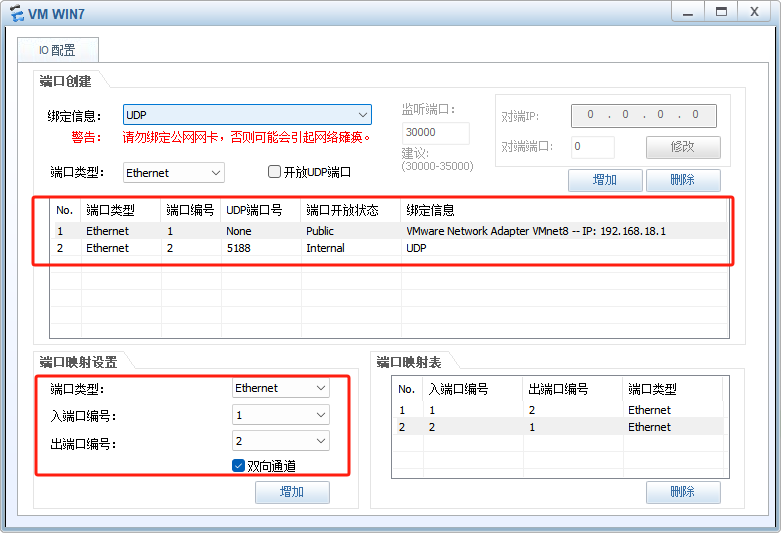
Task: Open 端口类型 Ethernet dropdown in 端口映射设置
Action: pyautogui.click(x=281, y=388)
